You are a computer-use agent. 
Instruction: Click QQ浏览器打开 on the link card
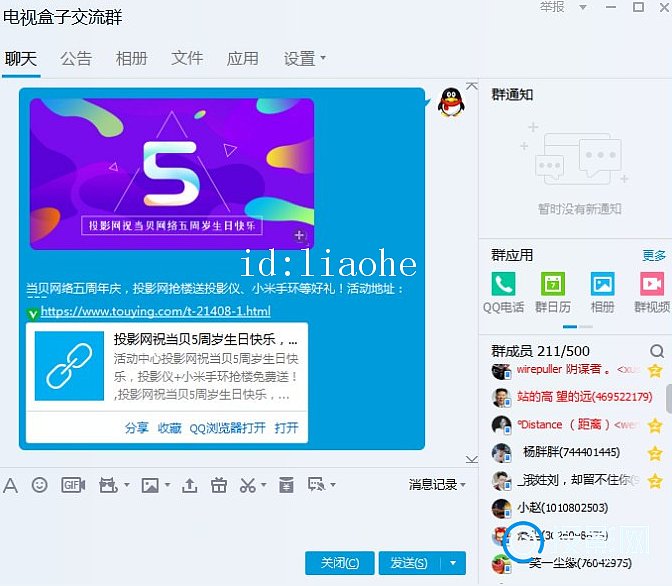(227, 427)
